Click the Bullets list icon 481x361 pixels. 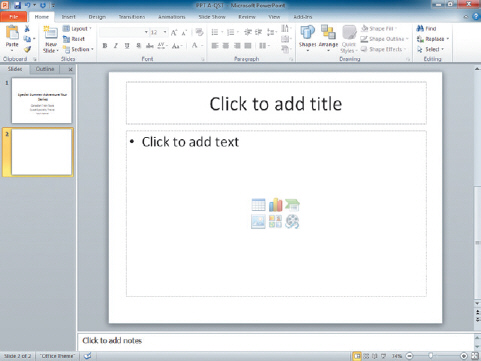point(215,32)
